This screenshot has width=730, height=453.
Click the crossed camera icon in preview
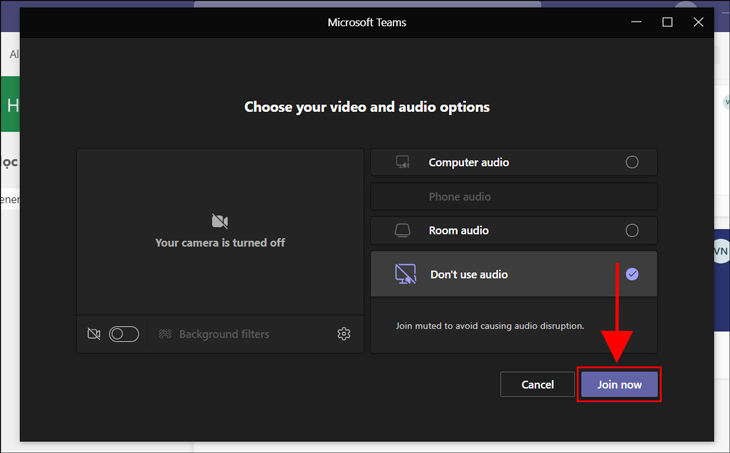point(220,221)
